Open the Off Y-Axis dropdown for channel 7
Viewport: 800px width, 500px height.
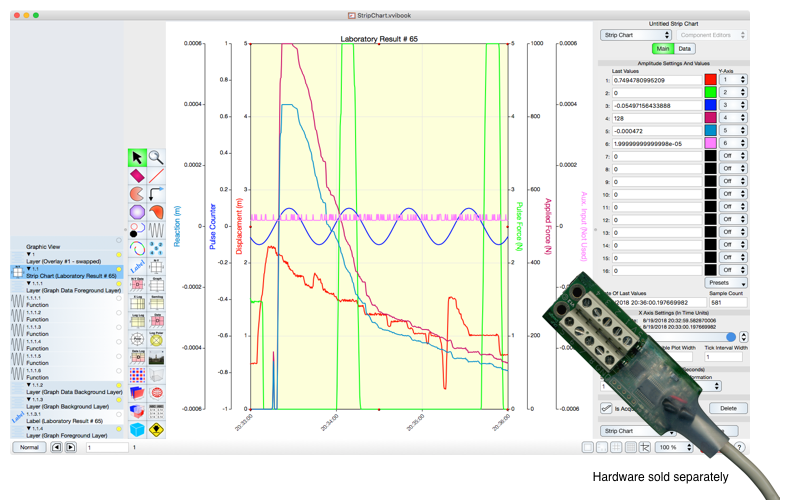(733, 156)
